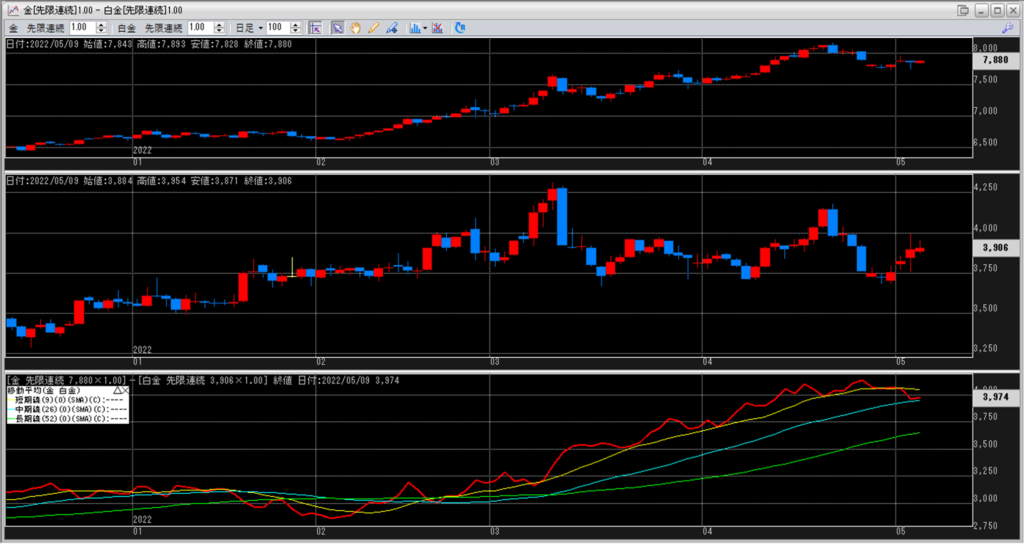Click the eraser/highlighter tool icon
This screenshot has width=1024, height=544.
tap(391, 27)
